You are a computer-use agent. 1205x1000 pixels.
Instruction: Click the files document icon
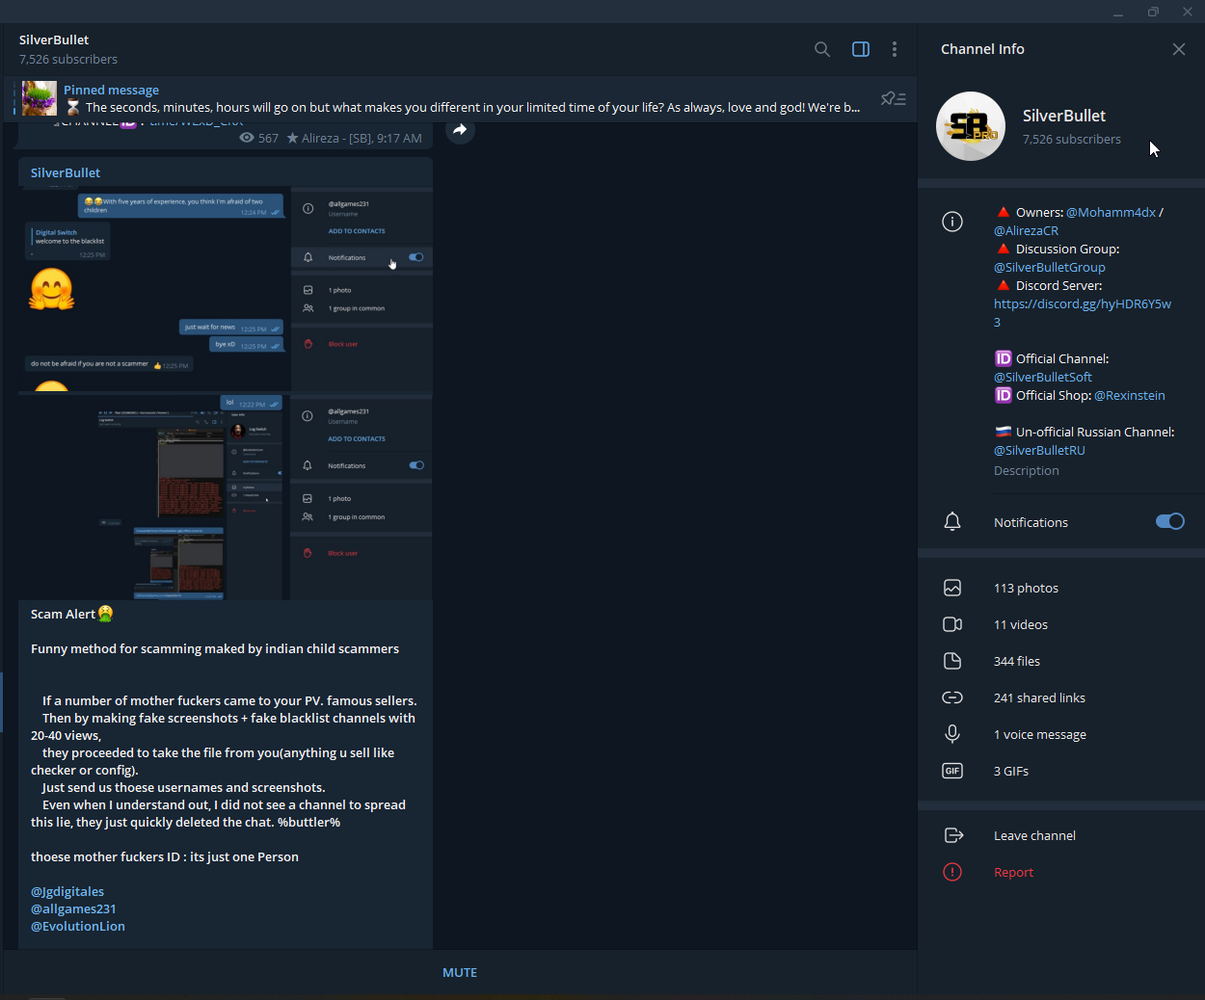[x=952, y=661]
